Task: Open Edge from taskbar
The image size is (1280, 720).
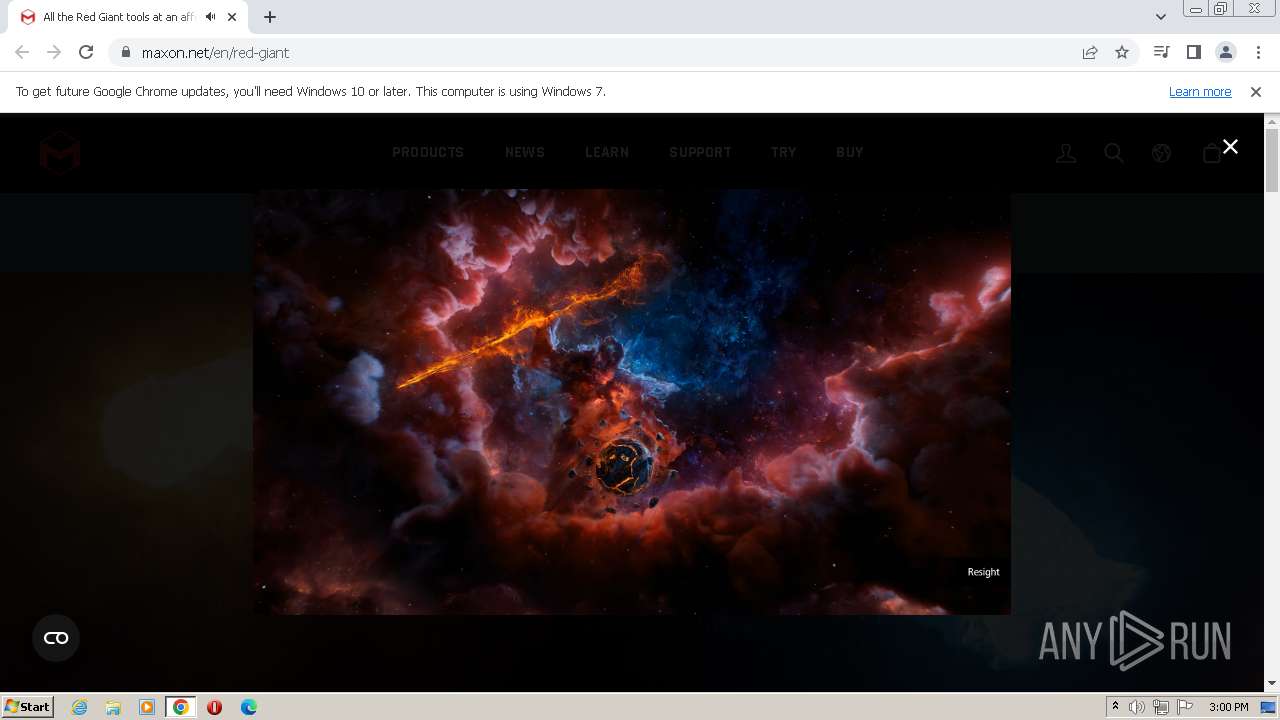Action: (249, 707)
